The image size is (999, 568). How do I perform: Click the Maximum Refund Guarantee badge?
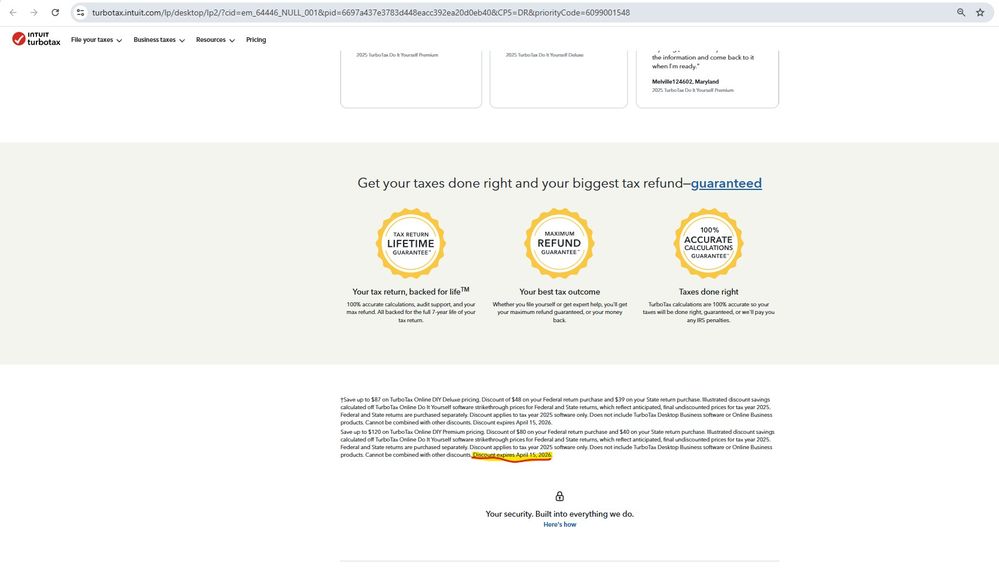559,243
